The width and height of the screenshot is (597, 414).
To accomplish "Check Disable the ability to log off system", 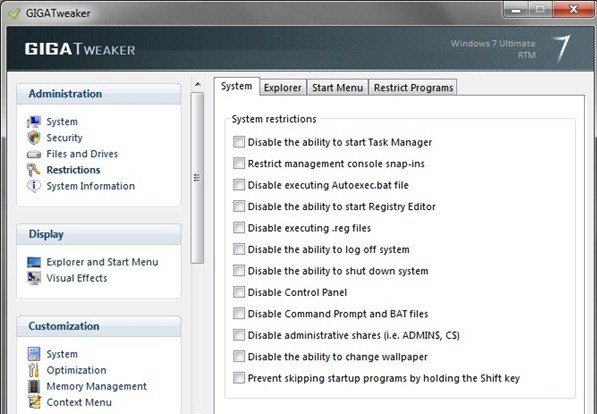I will 239,249.
